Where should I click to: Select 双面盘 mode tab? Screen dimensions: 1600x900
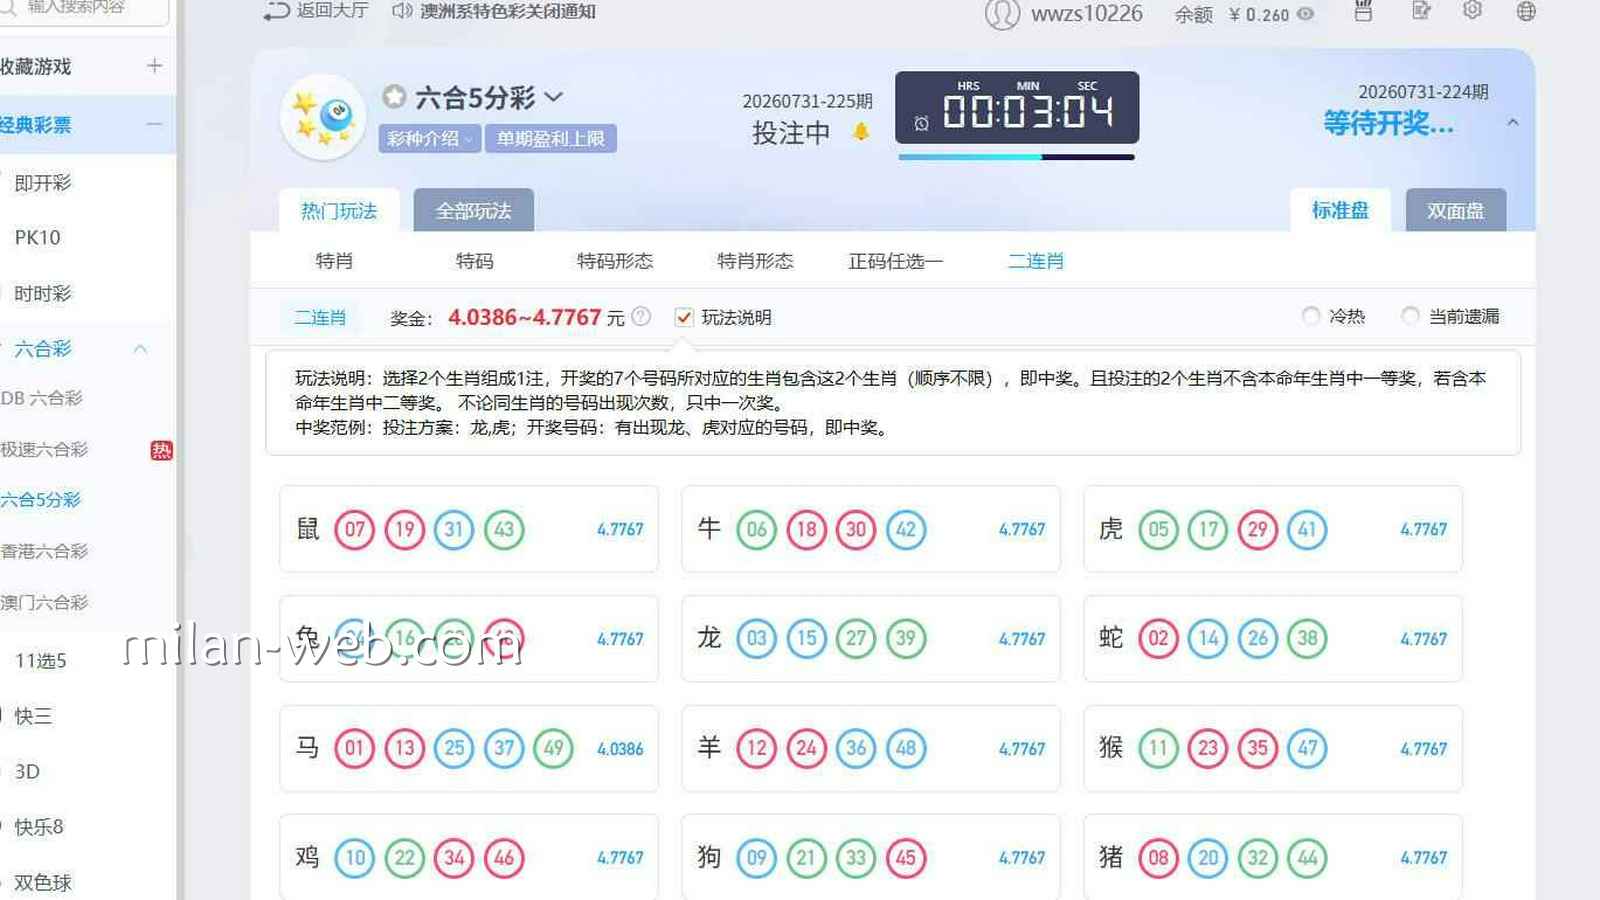[x=1455, y=210]
